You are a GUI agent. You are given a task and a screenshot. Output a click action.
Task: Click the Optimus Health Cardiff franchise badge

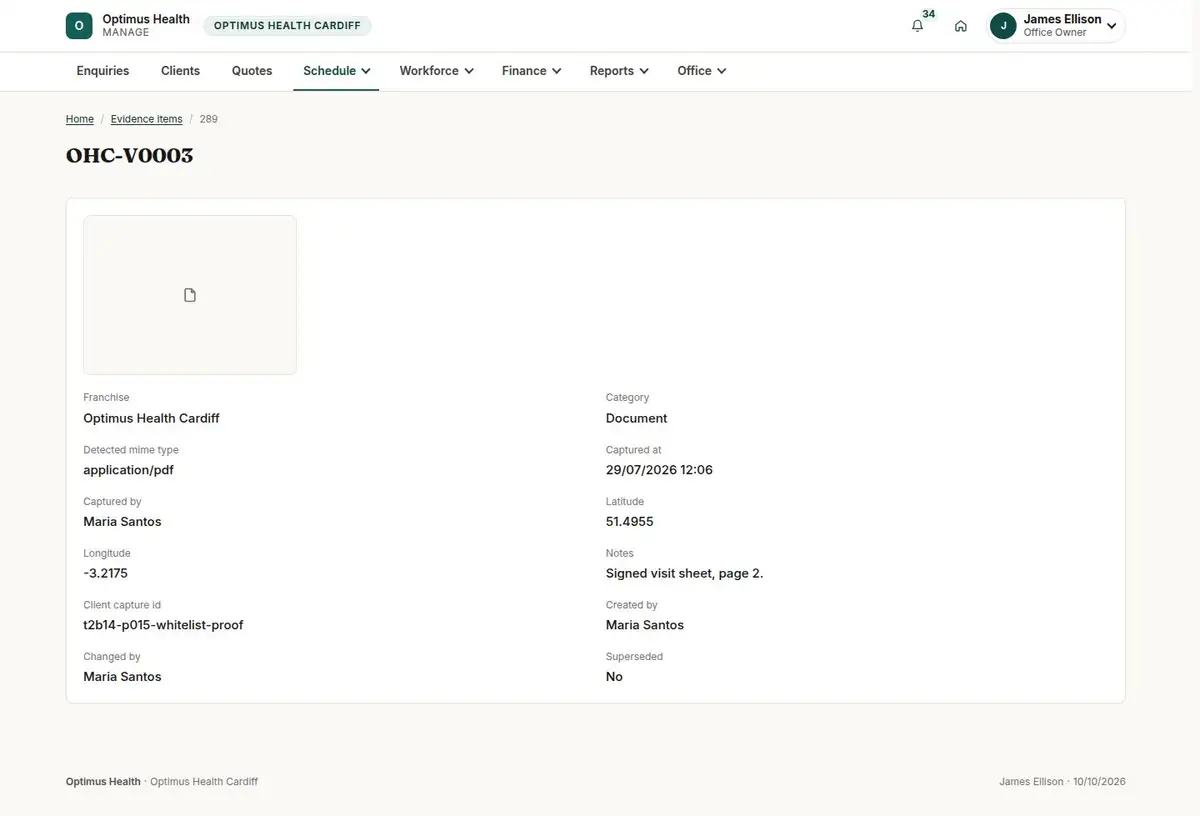[x=287, y=26]
